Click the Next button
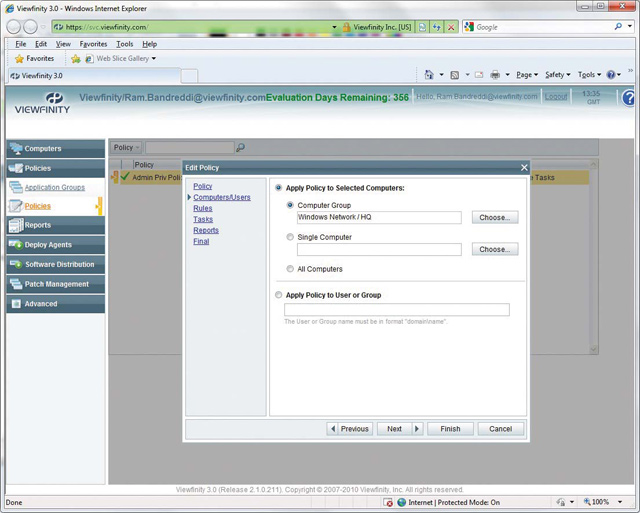The height and width of the screenshot is (513, 640). [x=400, y=429]
